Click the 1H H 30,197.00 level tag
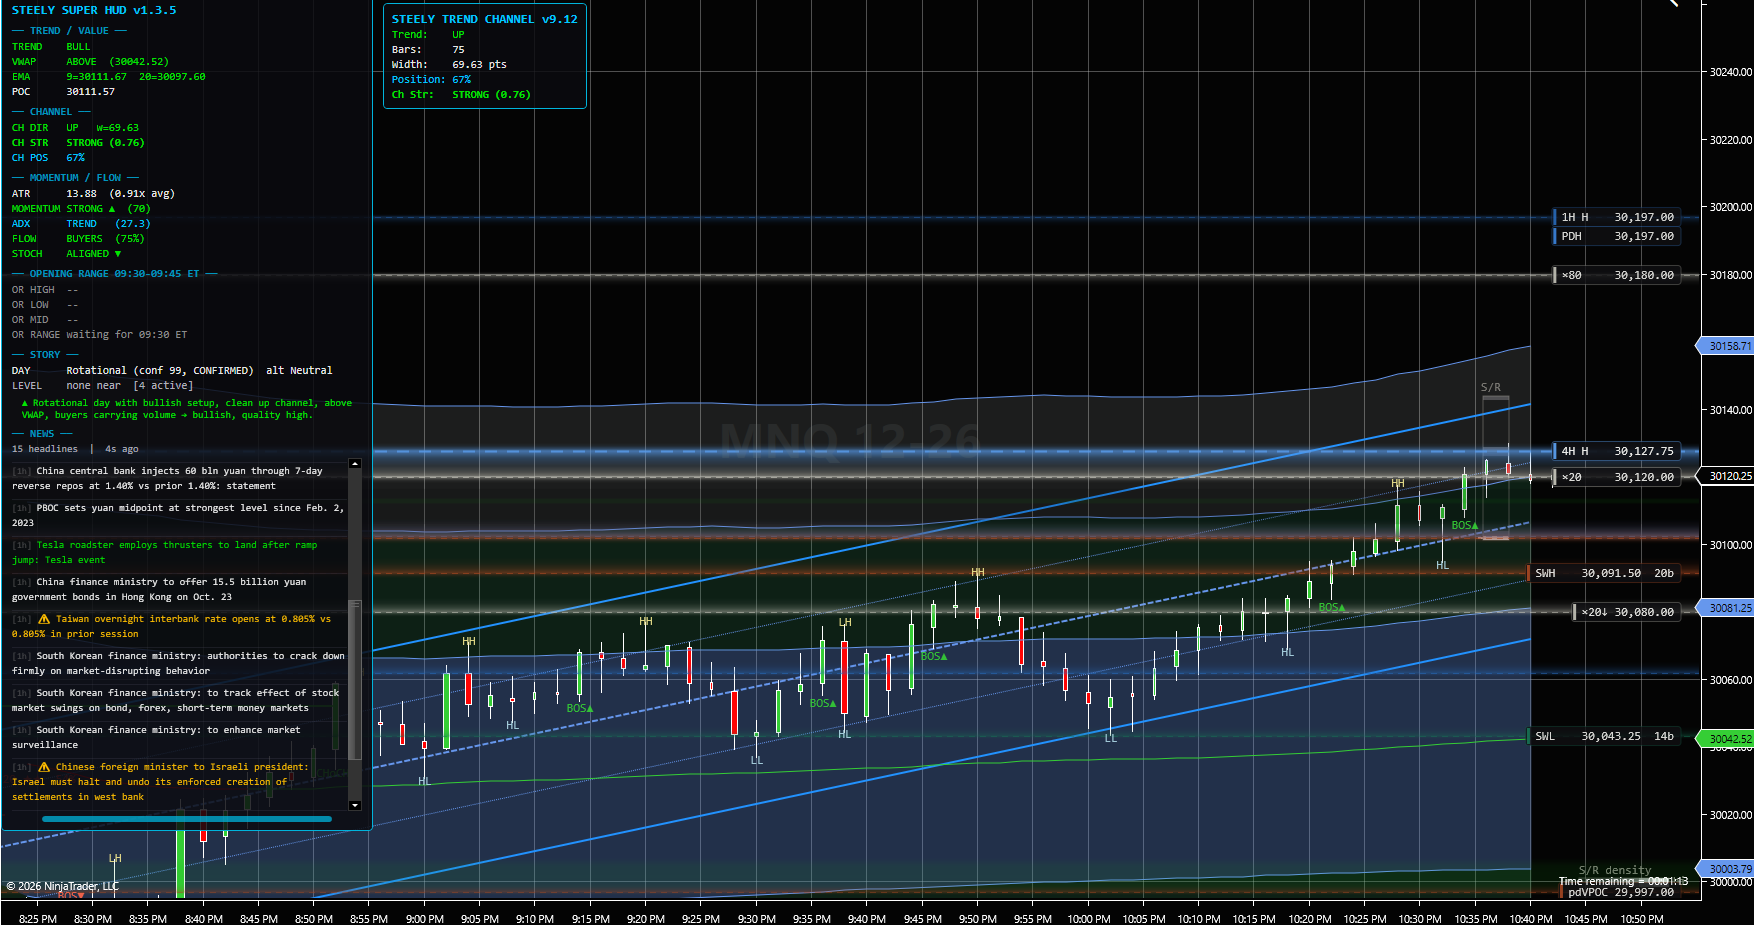This screenshot has height=925, width=1754. [1617, 217]
